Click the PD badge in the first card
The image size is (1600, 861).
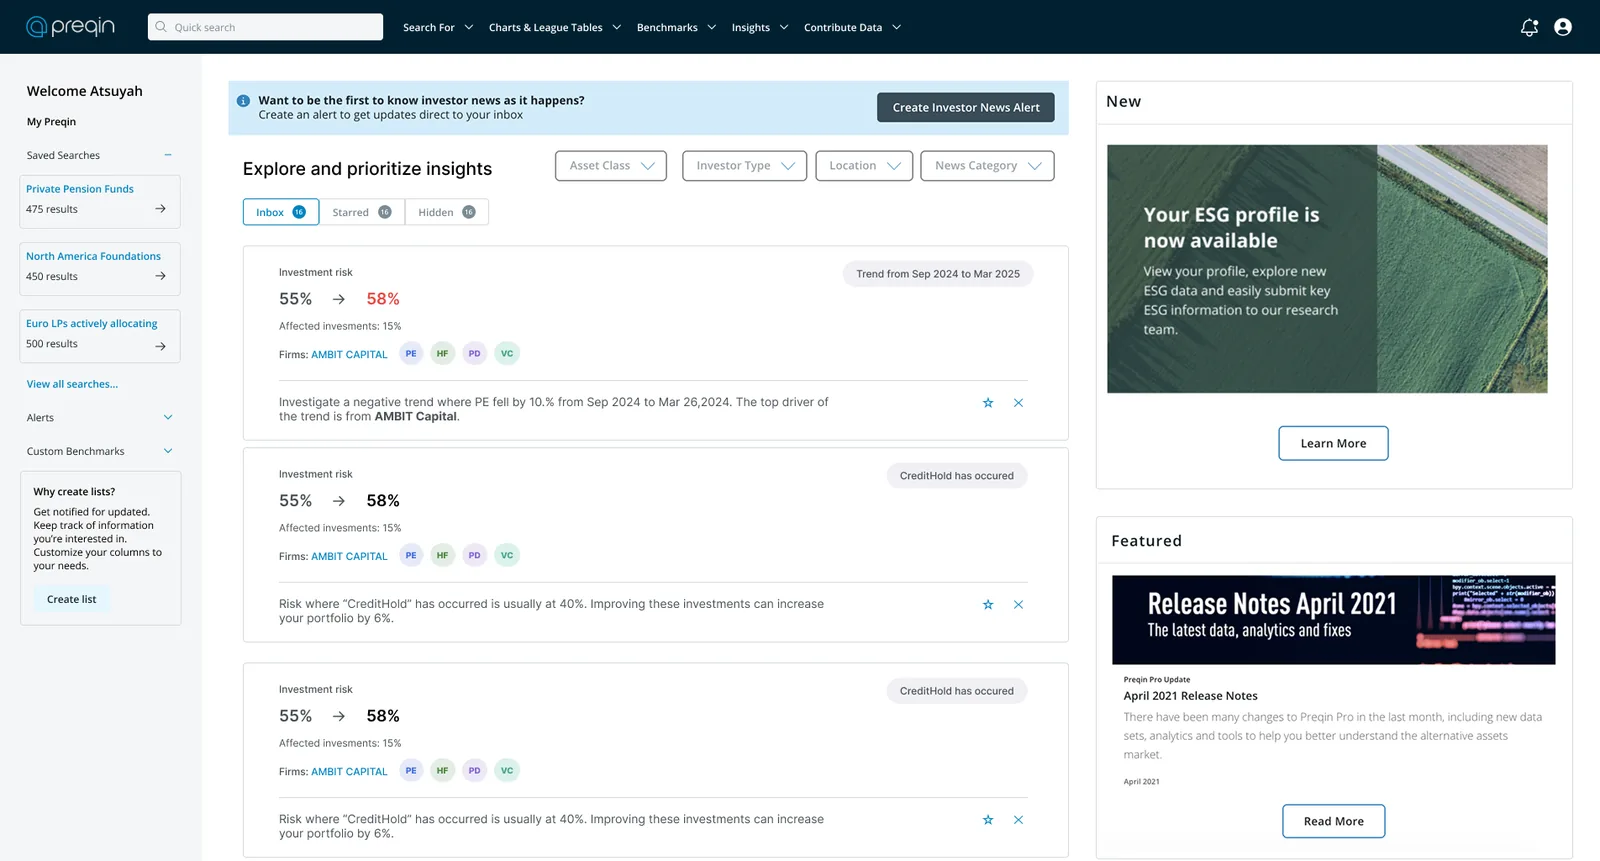[x=474, y=353]
